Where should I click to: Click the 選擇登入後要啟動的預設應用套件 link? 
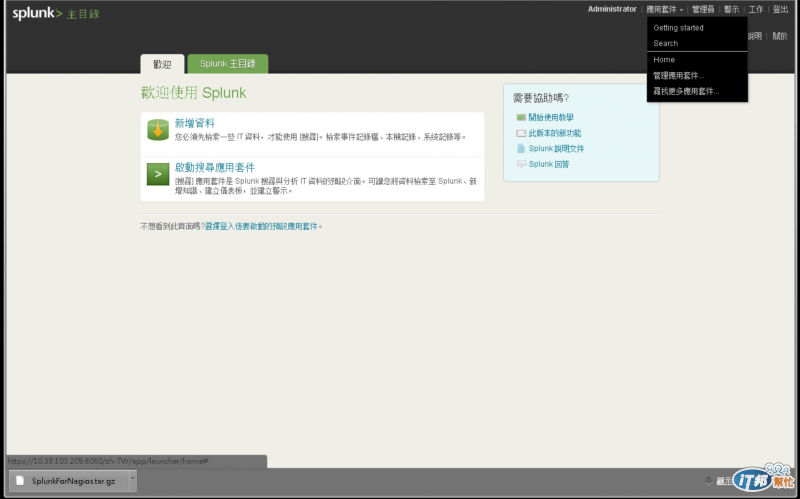(x=261, y=226)
